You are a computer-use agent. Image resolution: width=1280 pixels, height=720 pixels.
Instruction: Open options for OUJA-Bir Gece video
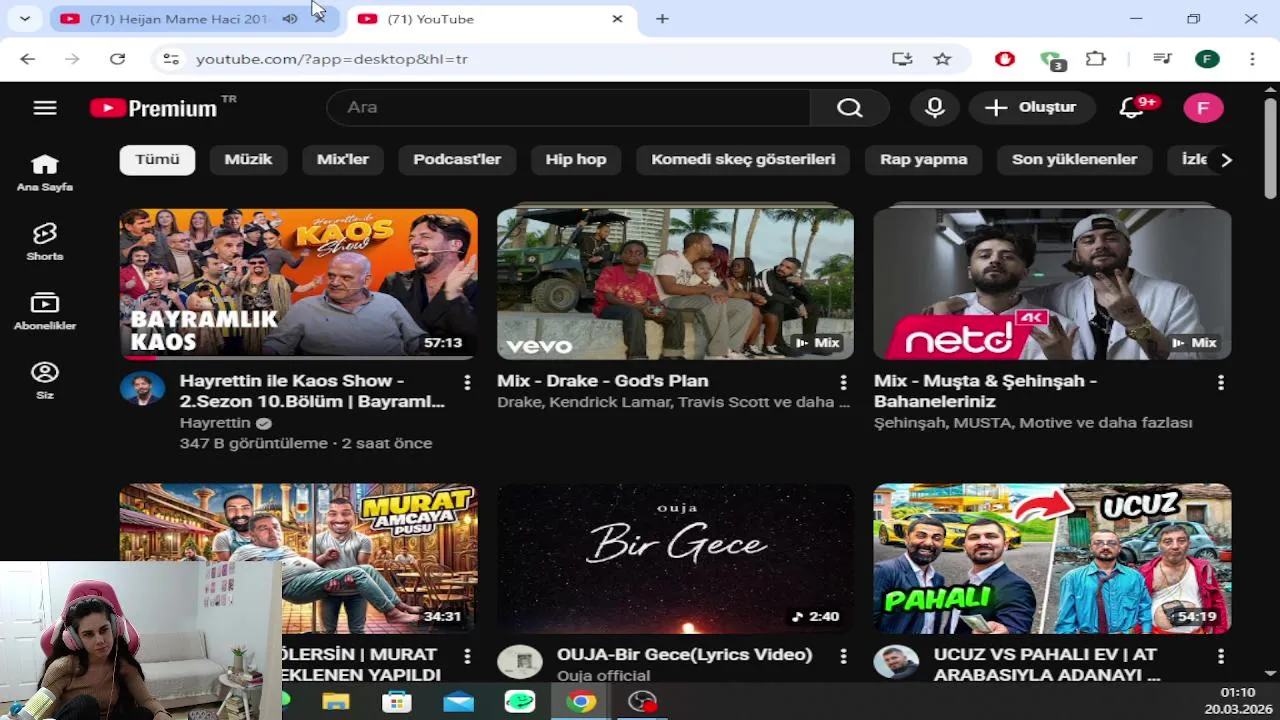(843, 656)
